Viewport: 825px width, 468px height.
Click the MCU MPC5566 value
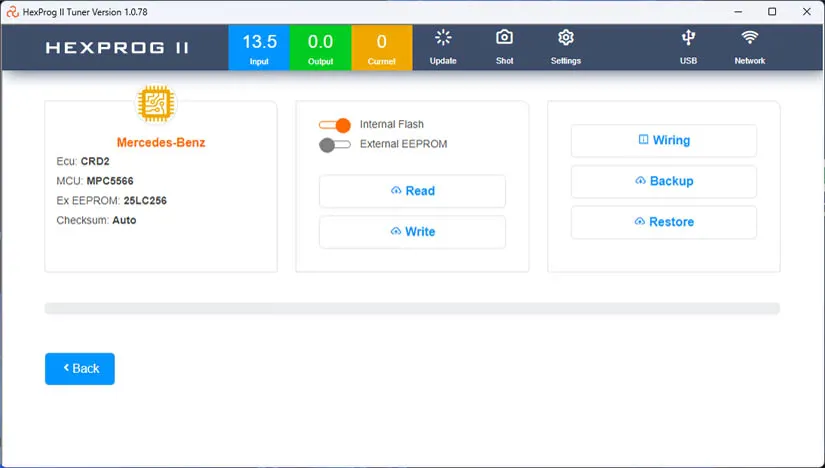tap(110, 181)
